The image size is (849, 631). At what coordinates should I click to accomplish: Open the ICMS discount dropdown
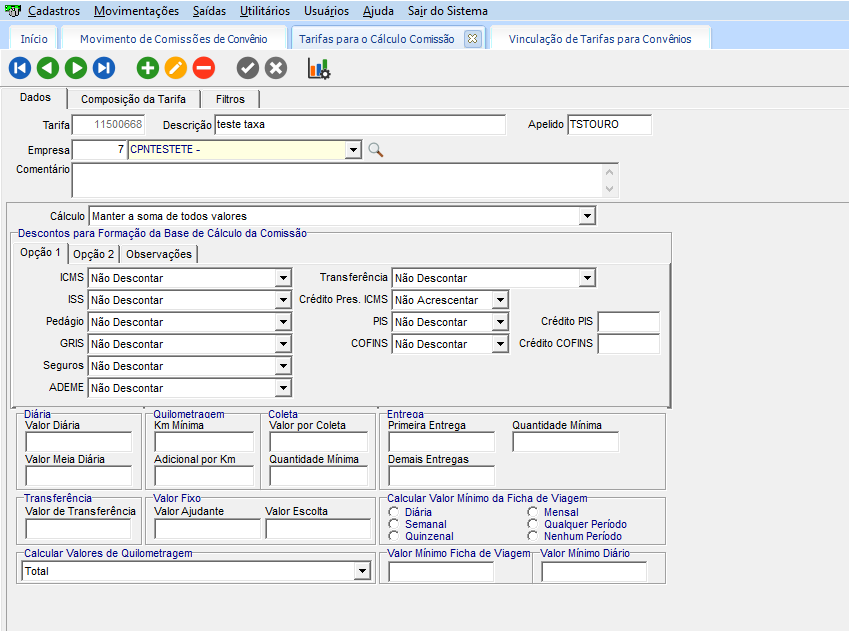tap(284, 278)
